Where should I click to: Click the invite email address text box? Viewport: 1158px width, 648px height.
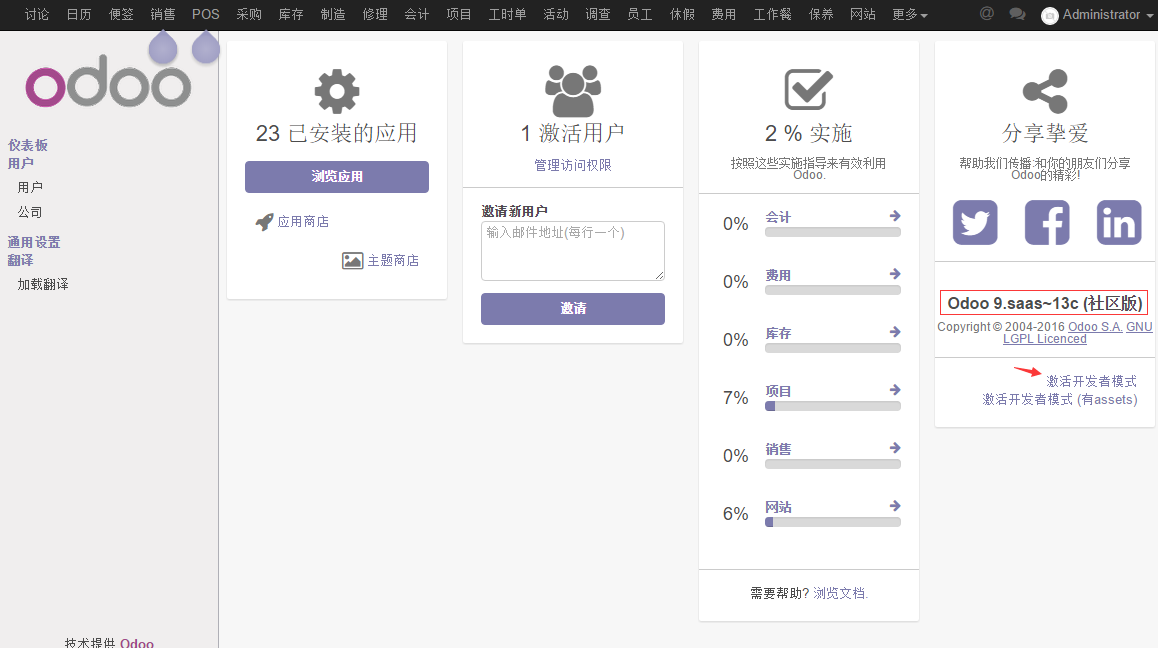[572, 251]
